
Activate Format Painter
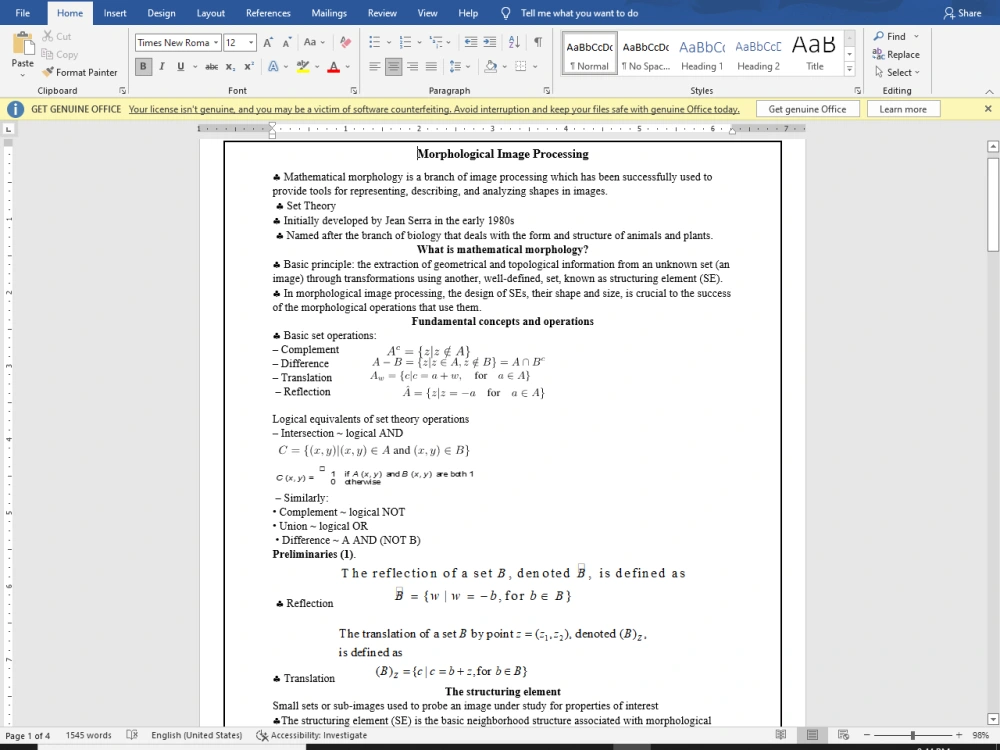pyautogui.click(x=80, y=72)
